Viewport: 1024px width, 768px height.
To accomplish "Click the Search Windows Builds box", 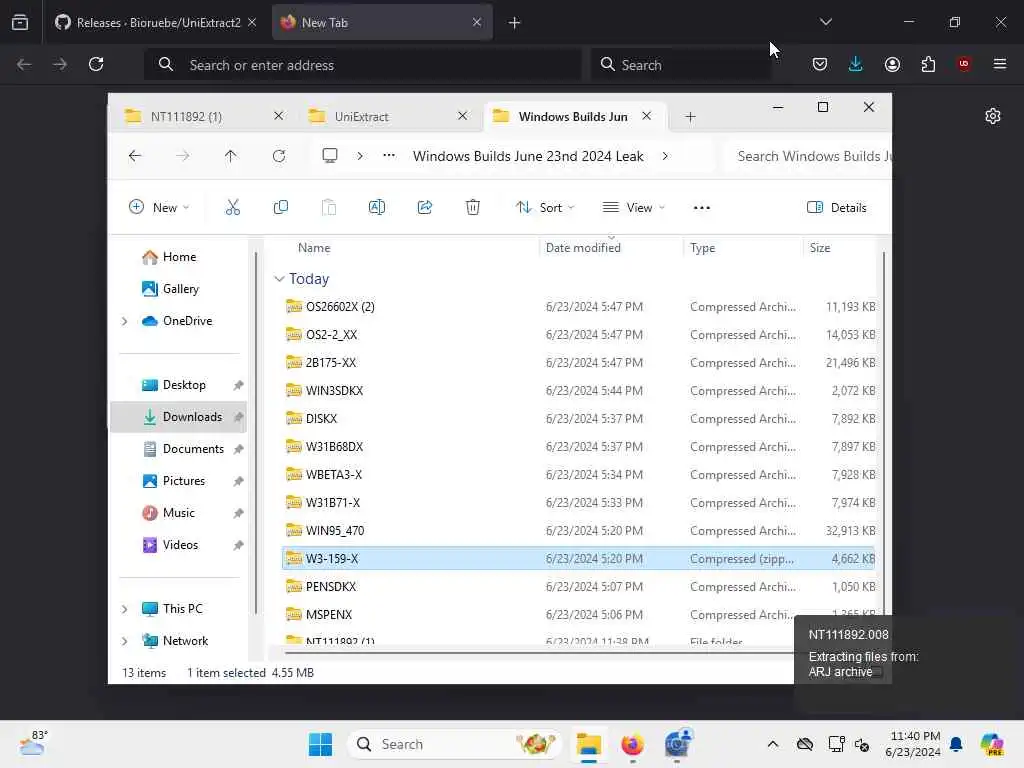I will [x=808, y=156].
